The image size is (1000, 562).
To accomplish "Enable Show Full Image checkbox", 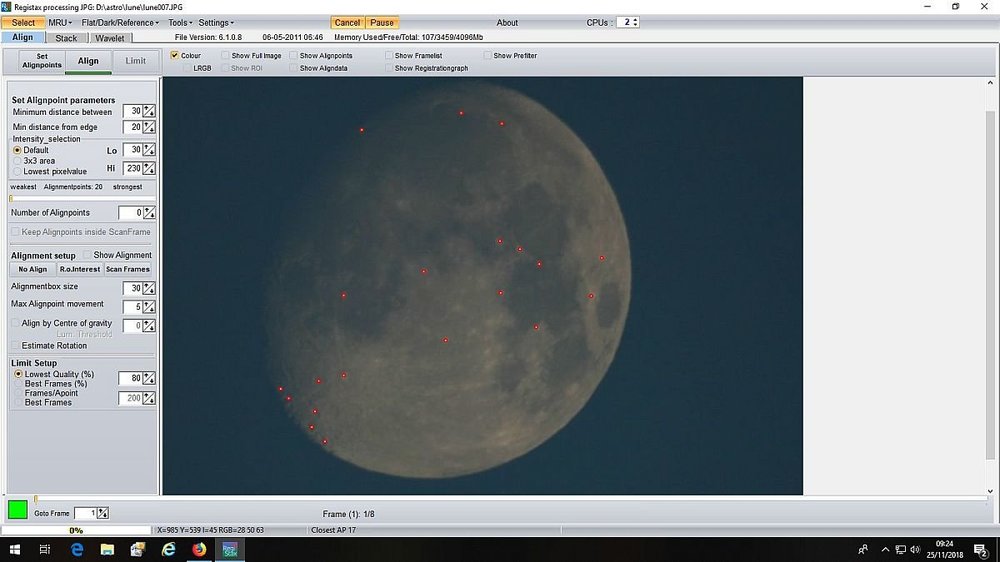I will 225,55.
